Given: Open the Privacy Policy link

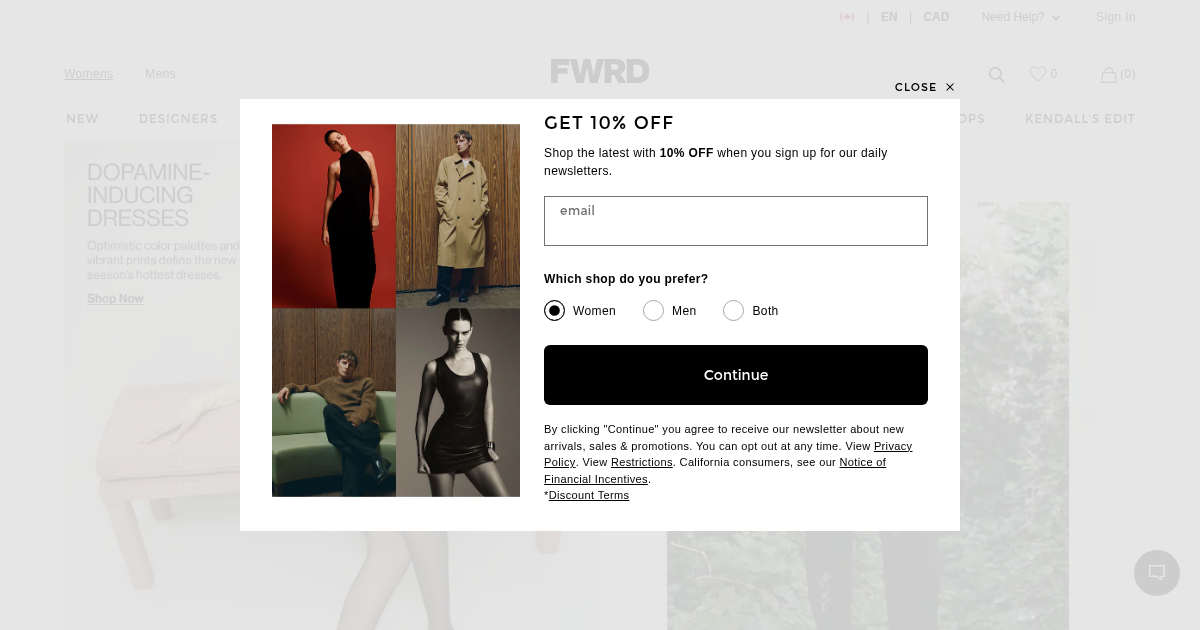Looking at the screenshot, I should pyautogui.click(x=728, y=454).
